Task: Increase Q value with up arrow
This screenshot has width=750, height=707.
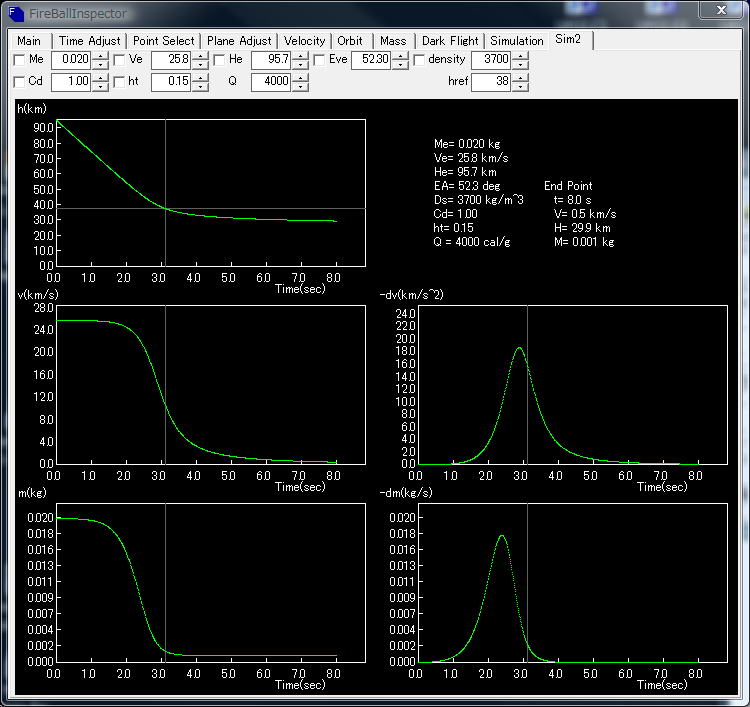Action: tap(300, 77)
